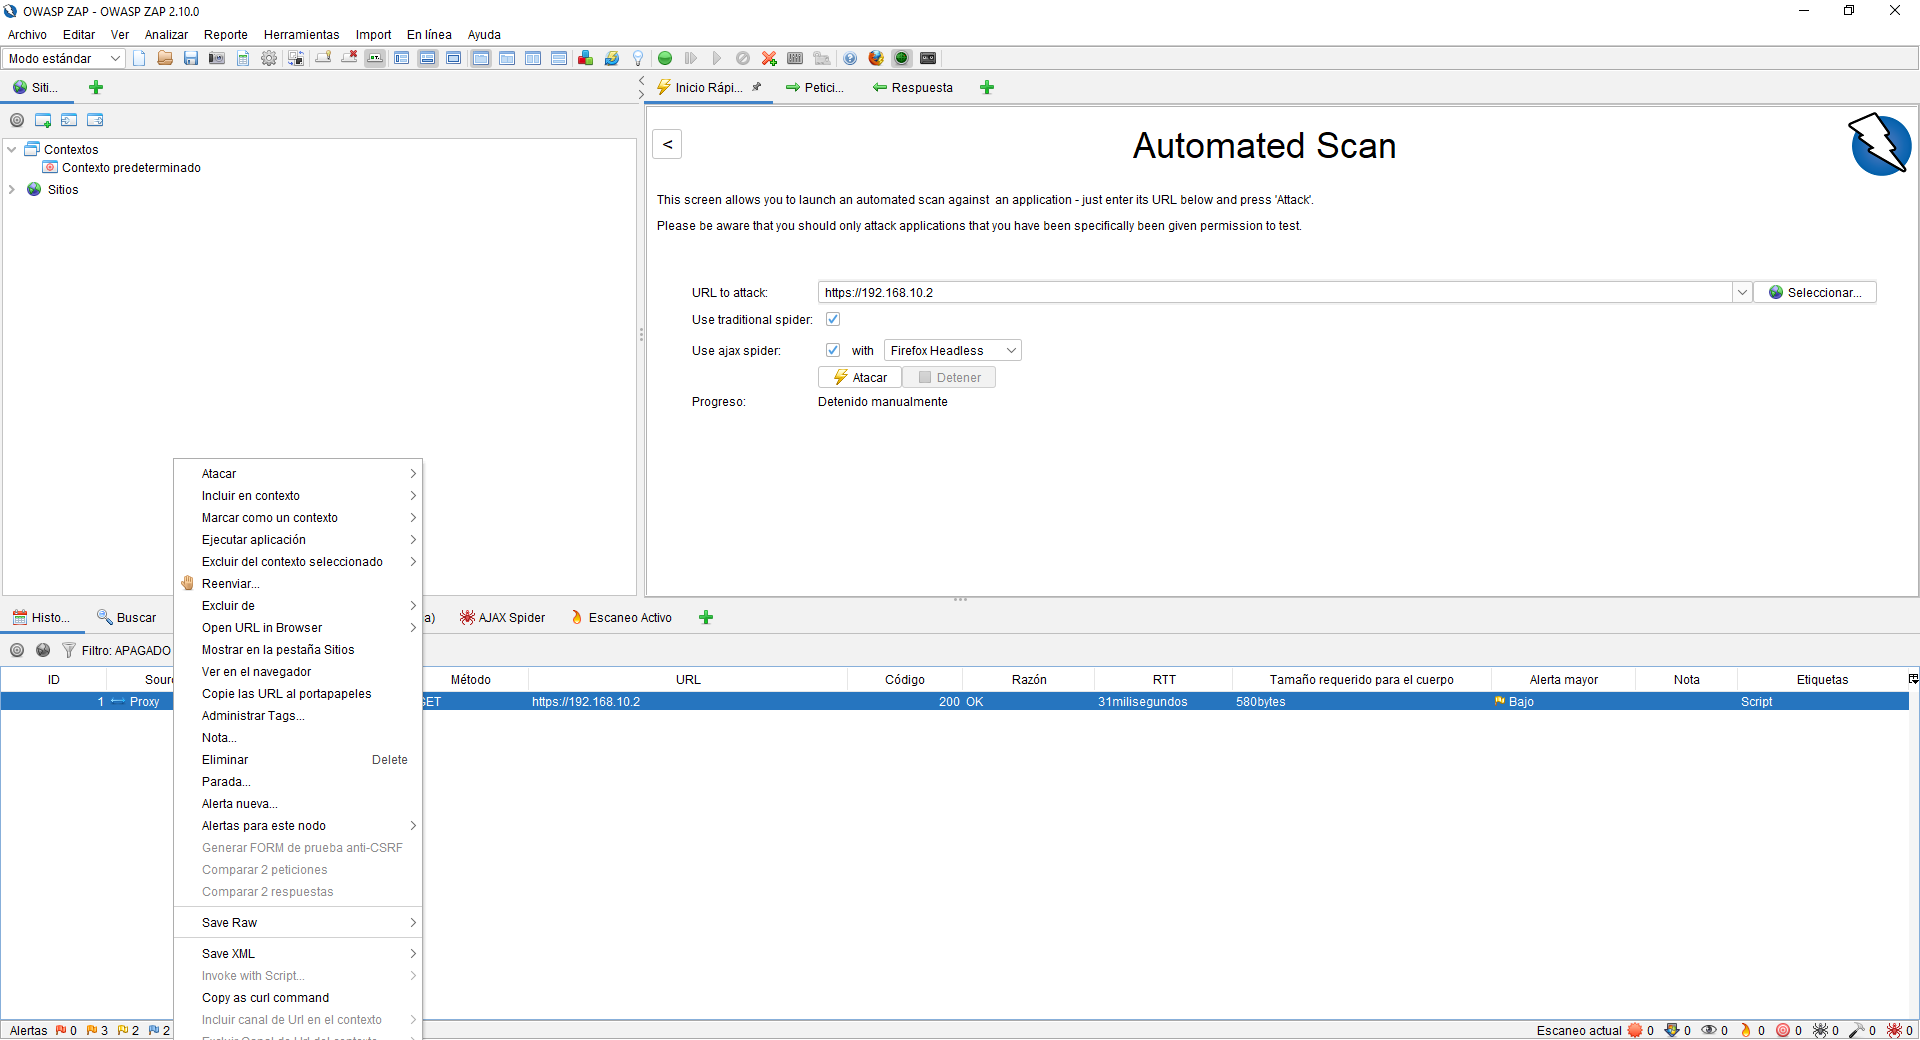The height and width of the screenshot is (1040, 1920).
Task: Switch to the AJAX Spider tab
Action: (502, 617)
